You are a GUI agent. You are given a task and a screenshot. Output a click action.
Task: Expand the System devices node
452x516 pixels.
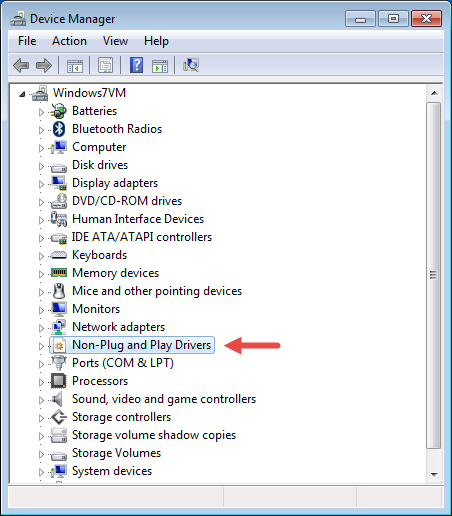click(41, 472)
